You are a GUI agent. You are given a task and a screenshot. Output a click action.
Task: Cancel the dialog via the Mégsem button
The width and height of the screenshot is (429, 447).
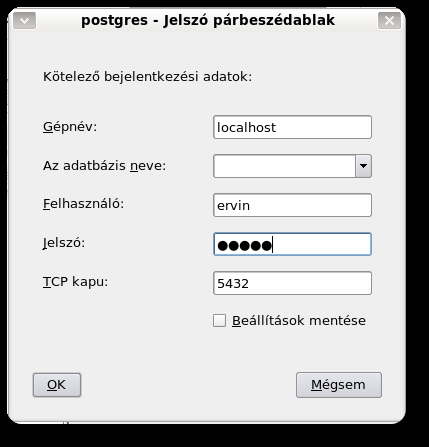[x=339, y=385]
